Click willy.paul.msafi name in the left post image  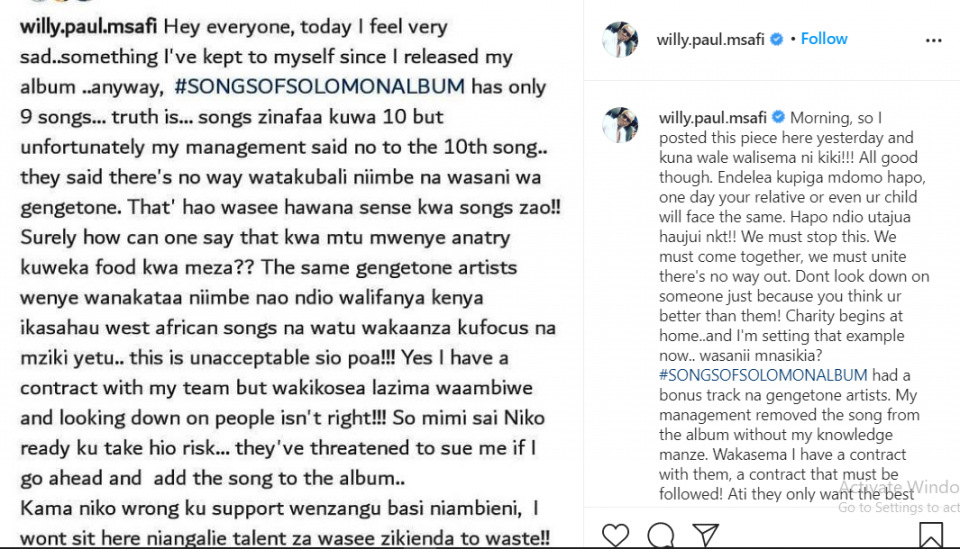point(88,26)
